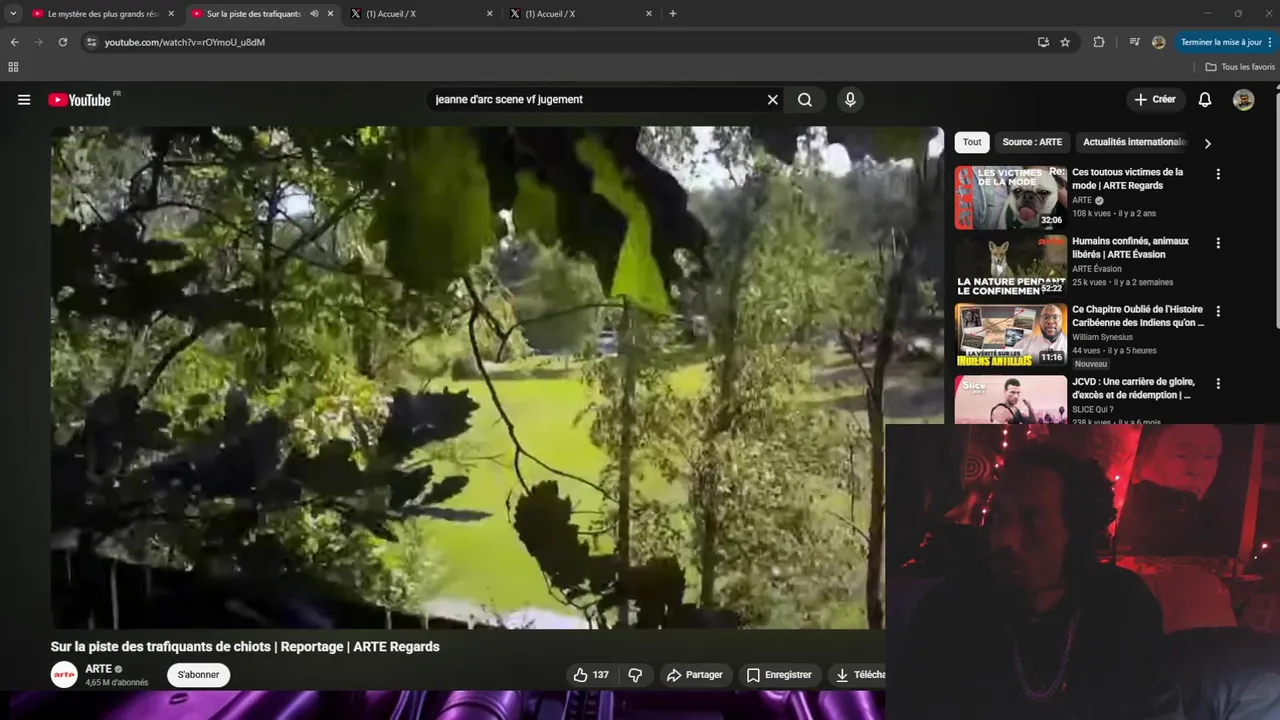Open the ARTE channel avatar
The width and height of the screenshot is (1280, 720).
coord(64,675)
